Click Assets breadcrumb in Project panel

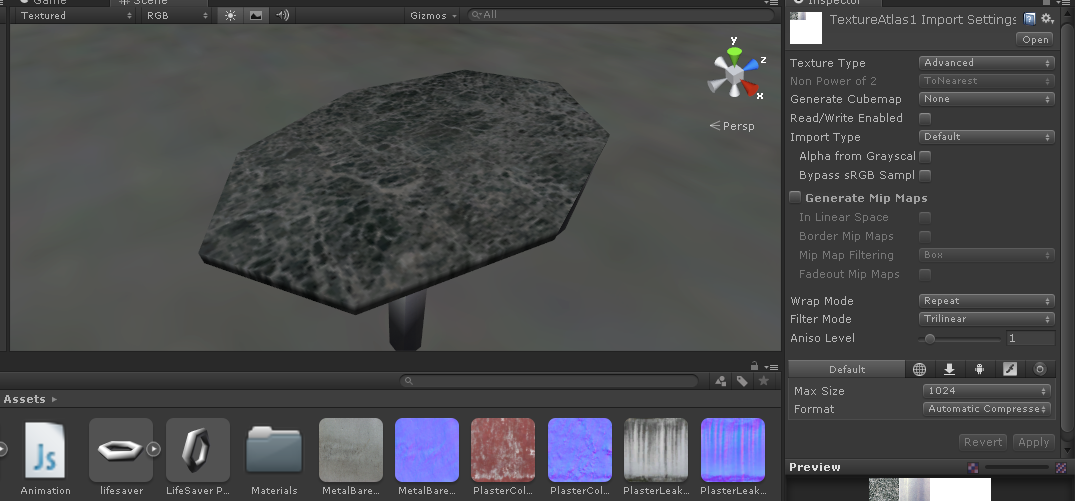(x=25, y=400)
